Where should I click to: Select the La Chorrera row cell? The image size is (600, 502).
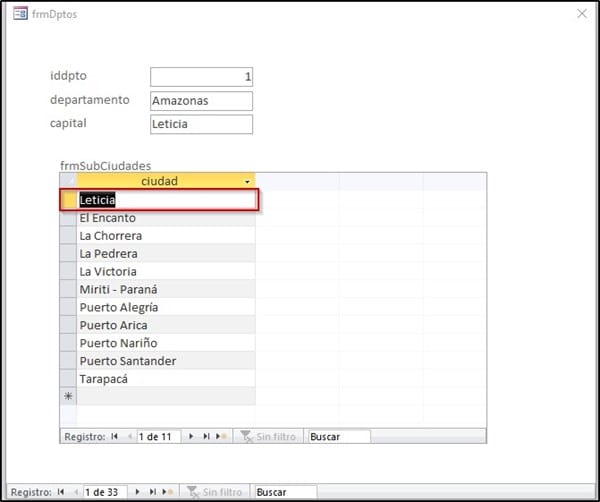click(x=166, y=236)
